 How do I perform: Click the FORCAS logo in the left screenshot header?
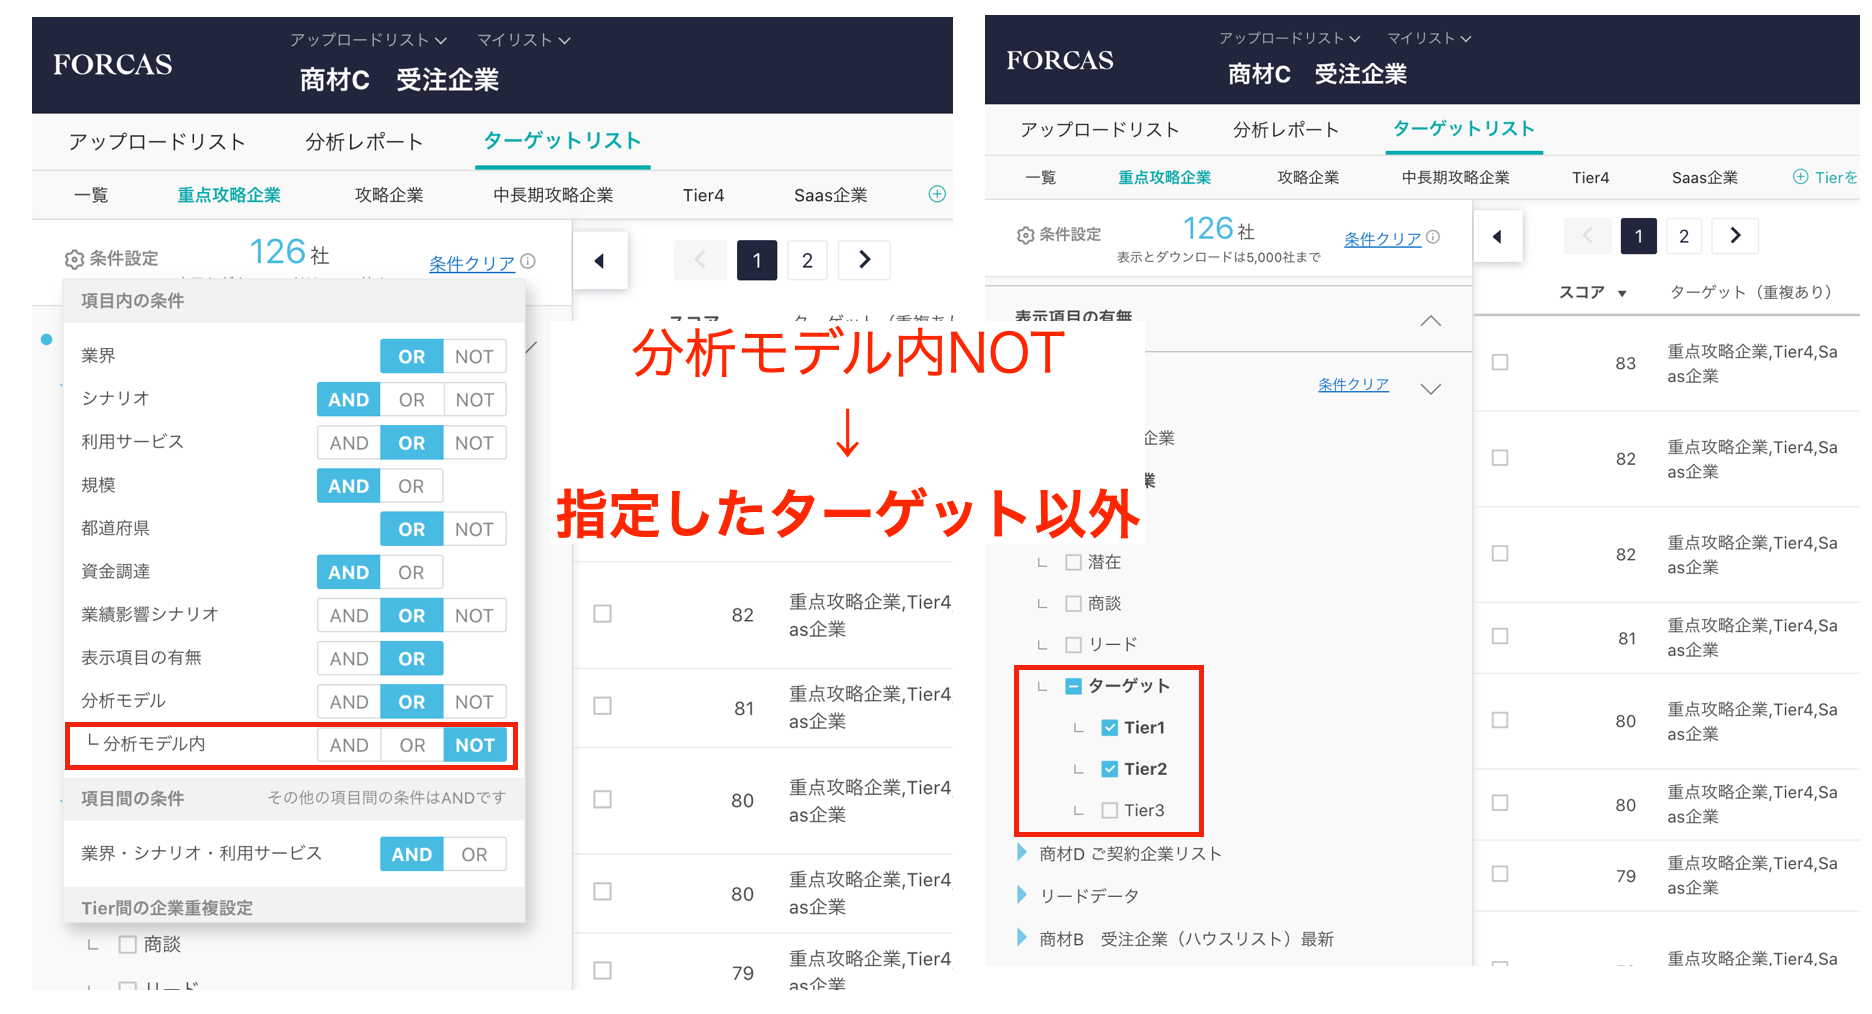pyautogui.click(x=113, y=65)
